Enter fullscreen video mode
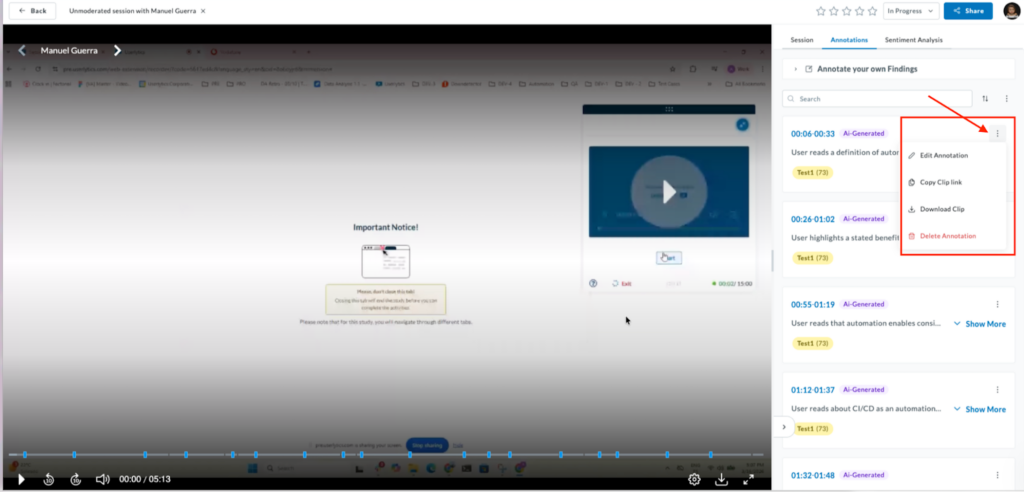The height and width of the screenshot is (492, 1024). coord(748,480)
